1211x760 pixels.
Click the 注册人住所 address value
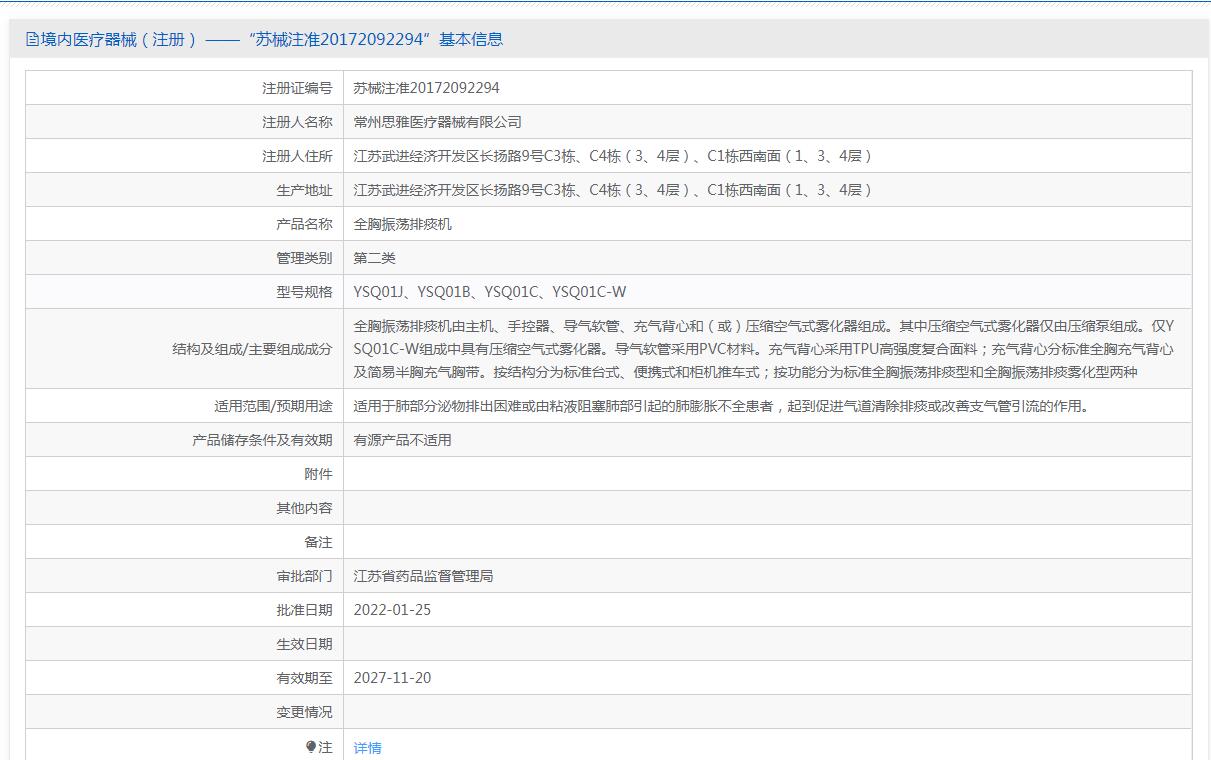coord(612,156)
